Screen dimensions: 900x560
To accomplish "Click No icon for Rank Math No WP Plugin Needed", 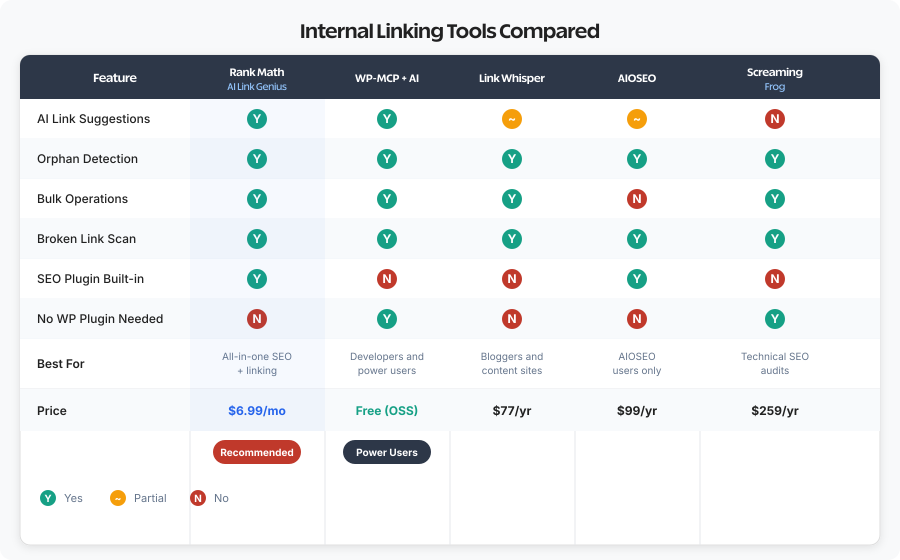I will 257,319.
